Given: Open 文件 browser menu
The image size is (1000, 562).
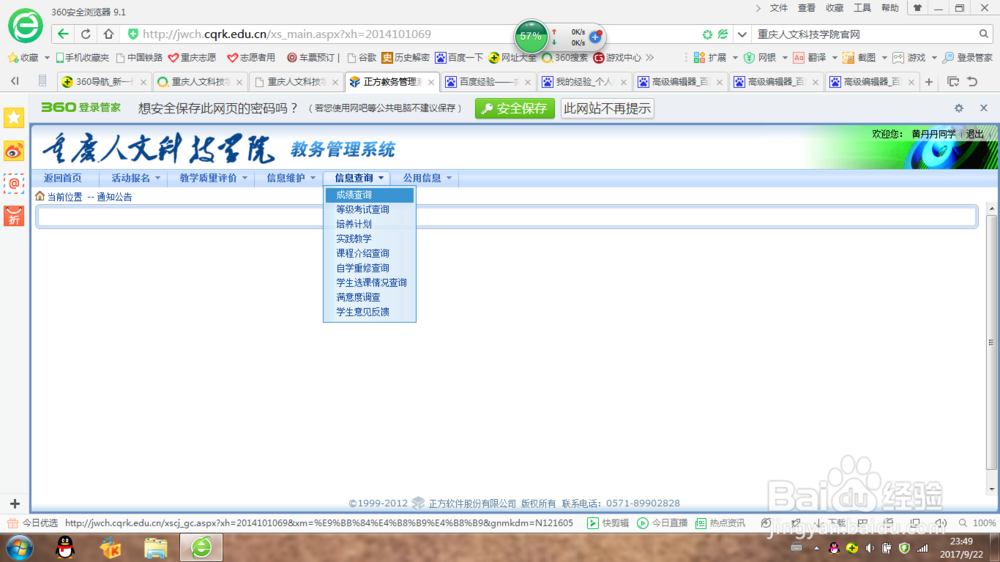Looking at the screenshot, I should (779, 8).
